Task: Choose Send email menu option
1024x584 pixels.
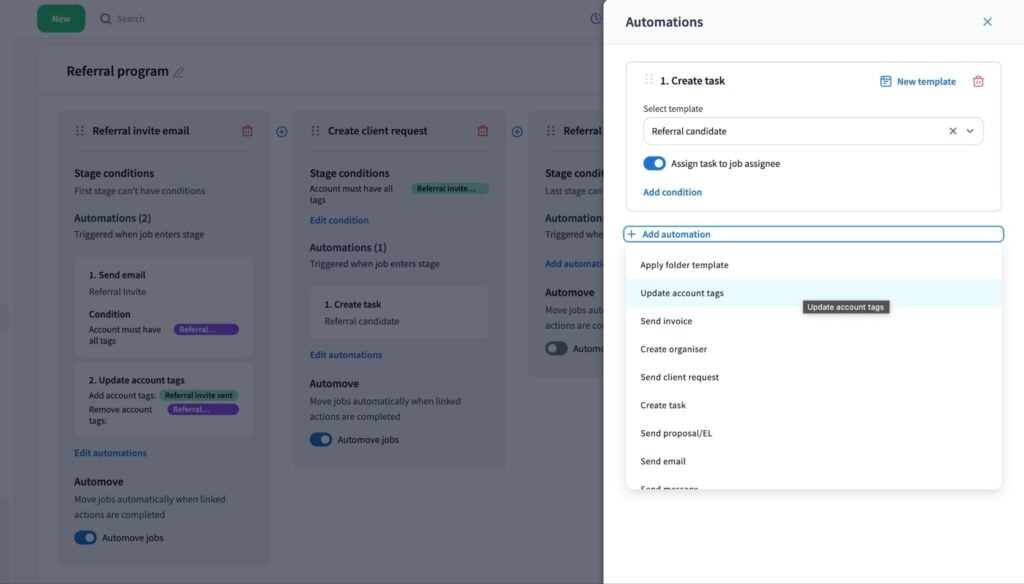Action: (813, 461)
